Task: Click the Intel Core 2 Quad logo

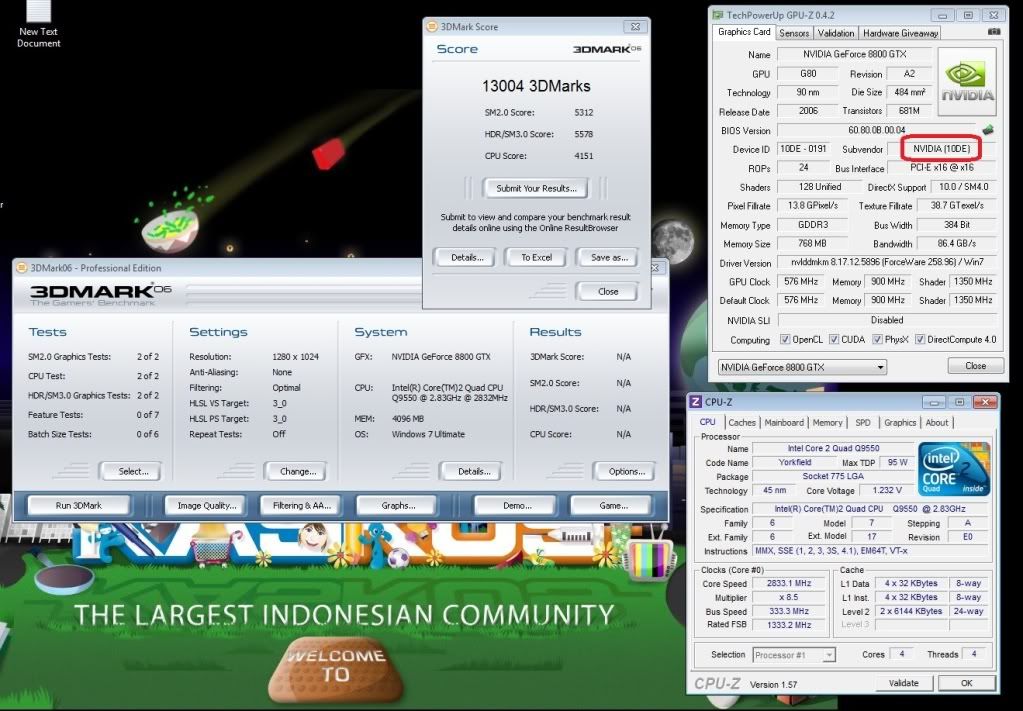Action: pos(953,469)
